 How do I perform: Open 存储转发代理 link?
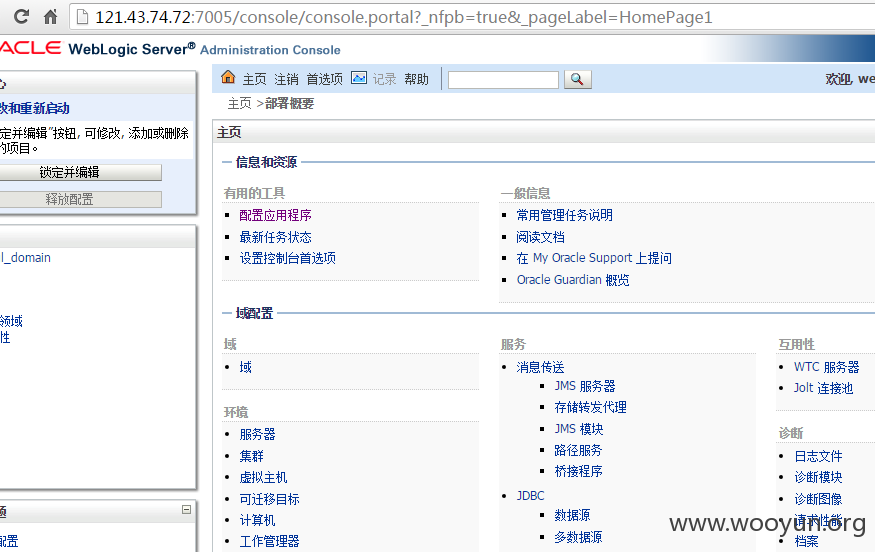coord(590,407)
